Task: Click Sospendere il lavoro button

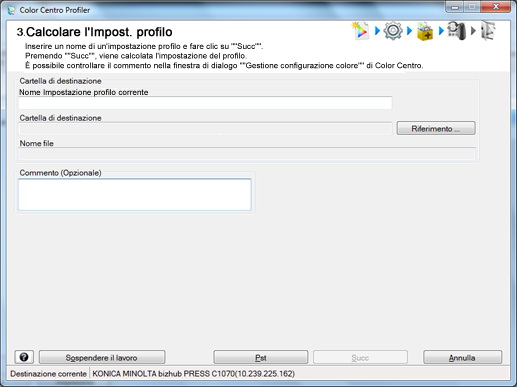Action: (x=102, y=358)
